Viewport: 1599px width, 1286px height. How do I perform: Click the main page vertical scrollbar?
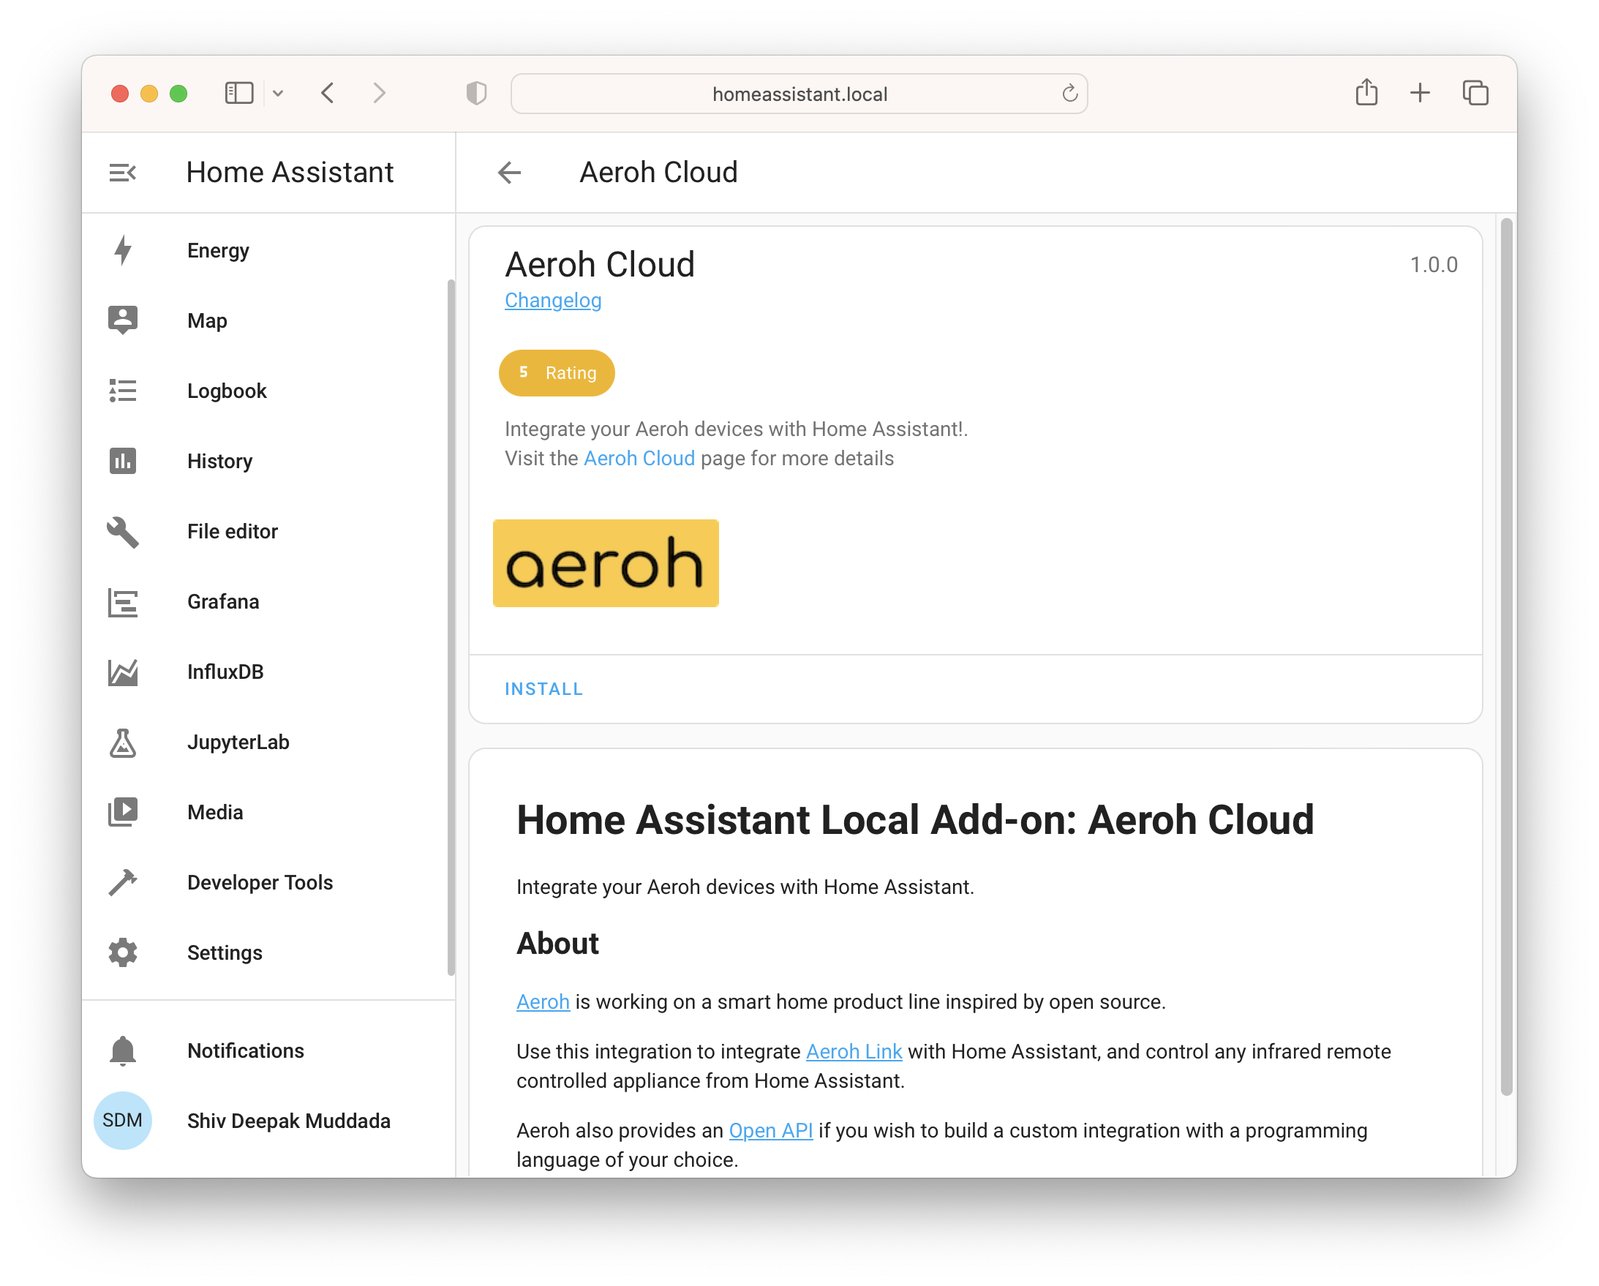click(1506, 657)
